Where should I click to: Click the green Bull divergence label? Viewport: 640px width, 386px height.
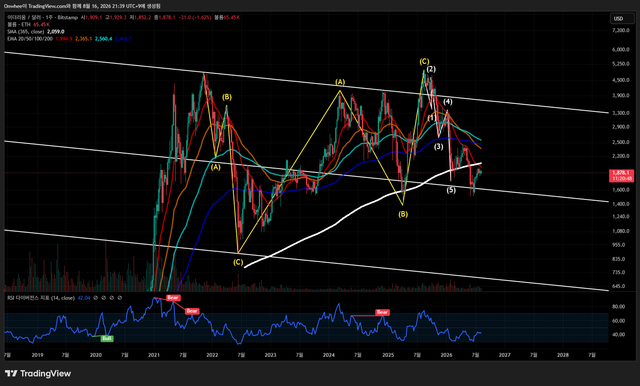tap(107, 338)
